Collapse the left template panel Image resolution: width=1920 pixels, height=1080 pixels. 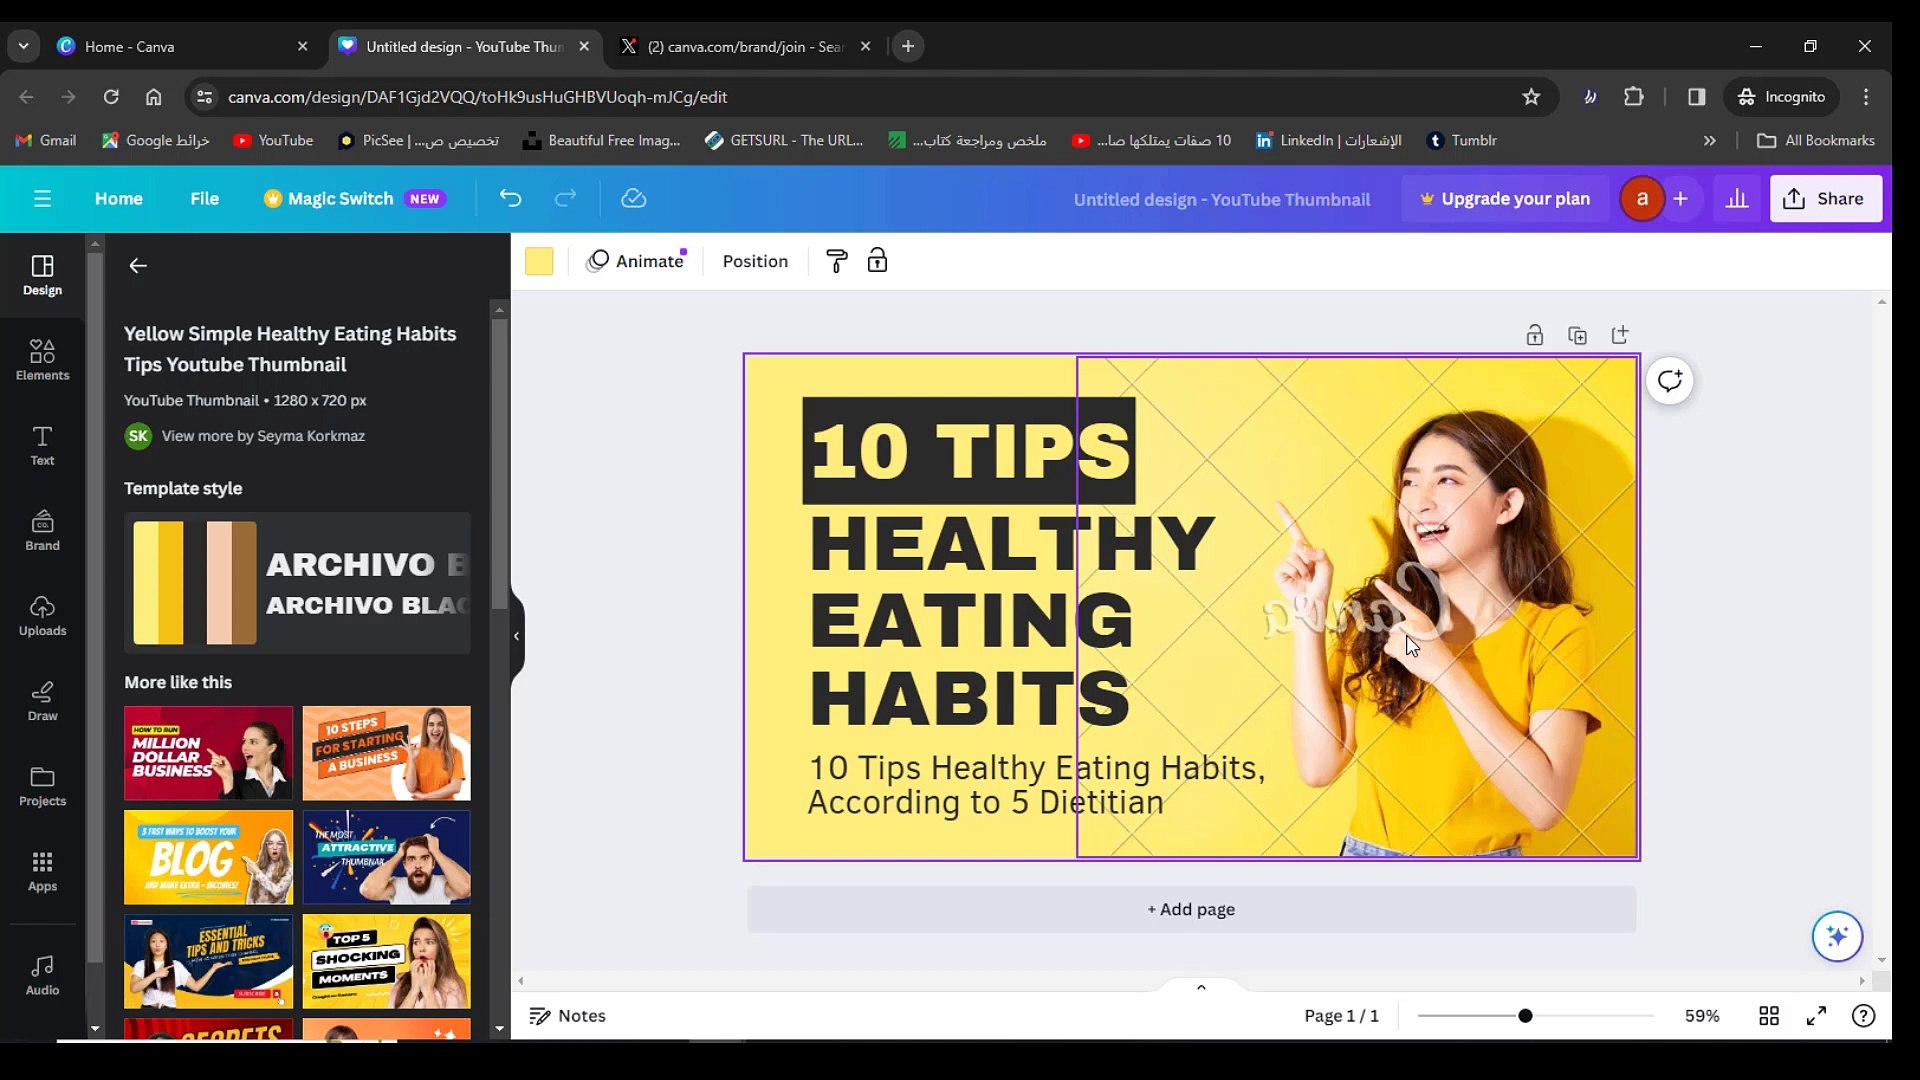coord(517,636)
